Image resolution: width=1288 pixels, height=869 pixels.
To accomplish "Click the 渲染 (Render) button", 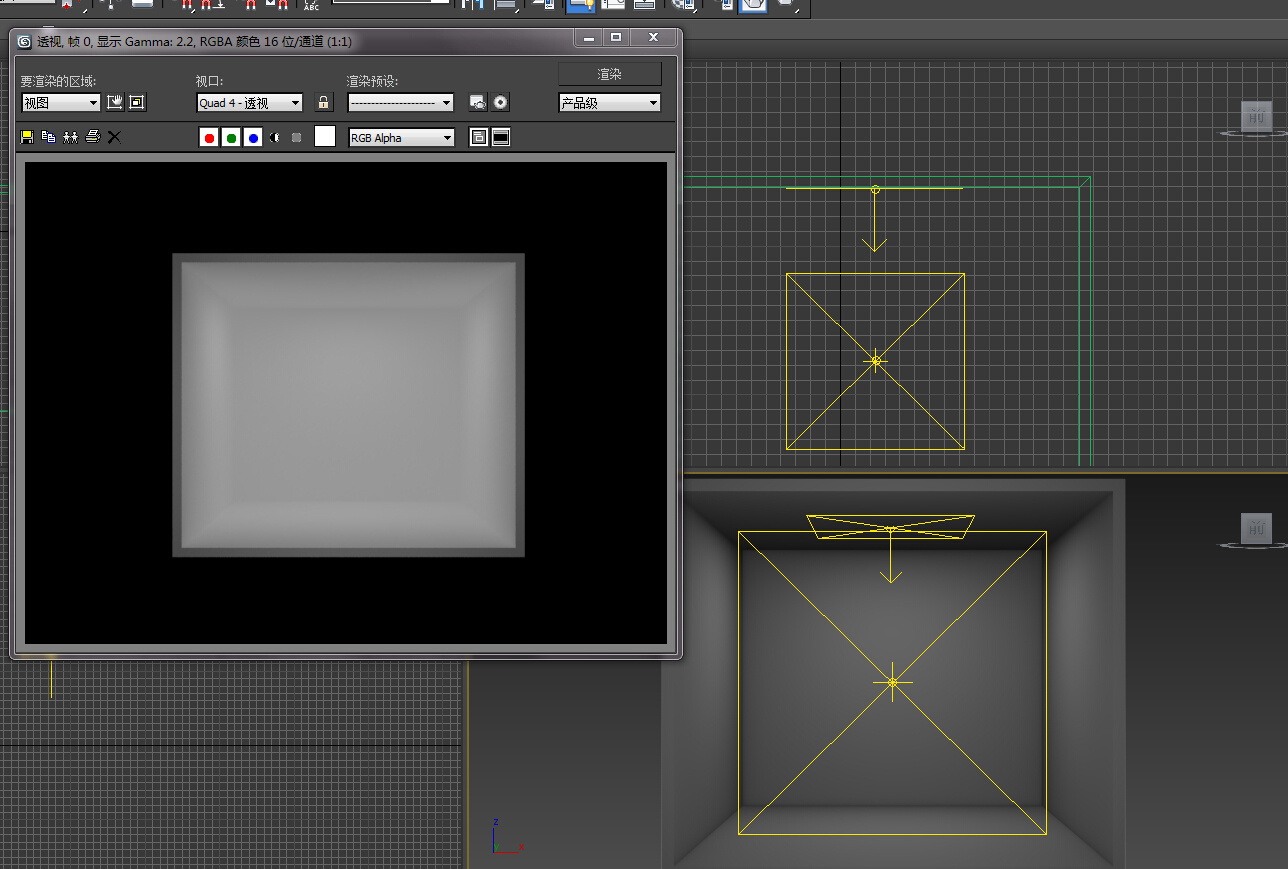I will (x=610, y=74).
